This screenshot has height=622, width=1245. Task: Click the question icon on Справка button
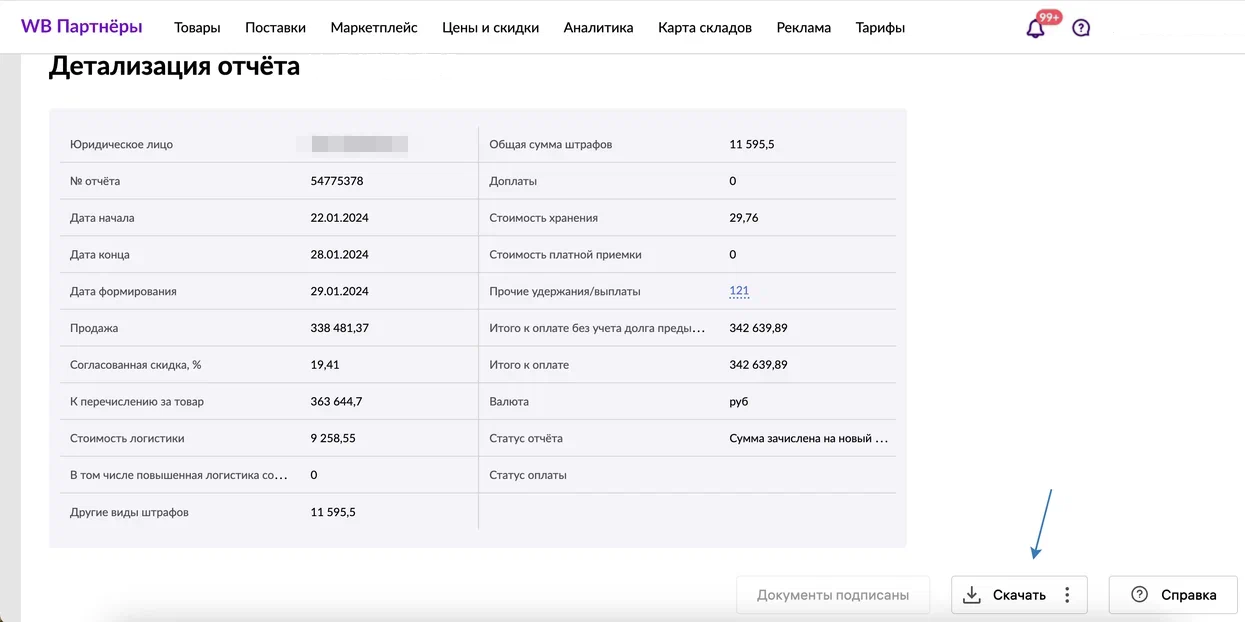tap(1139, 595)
